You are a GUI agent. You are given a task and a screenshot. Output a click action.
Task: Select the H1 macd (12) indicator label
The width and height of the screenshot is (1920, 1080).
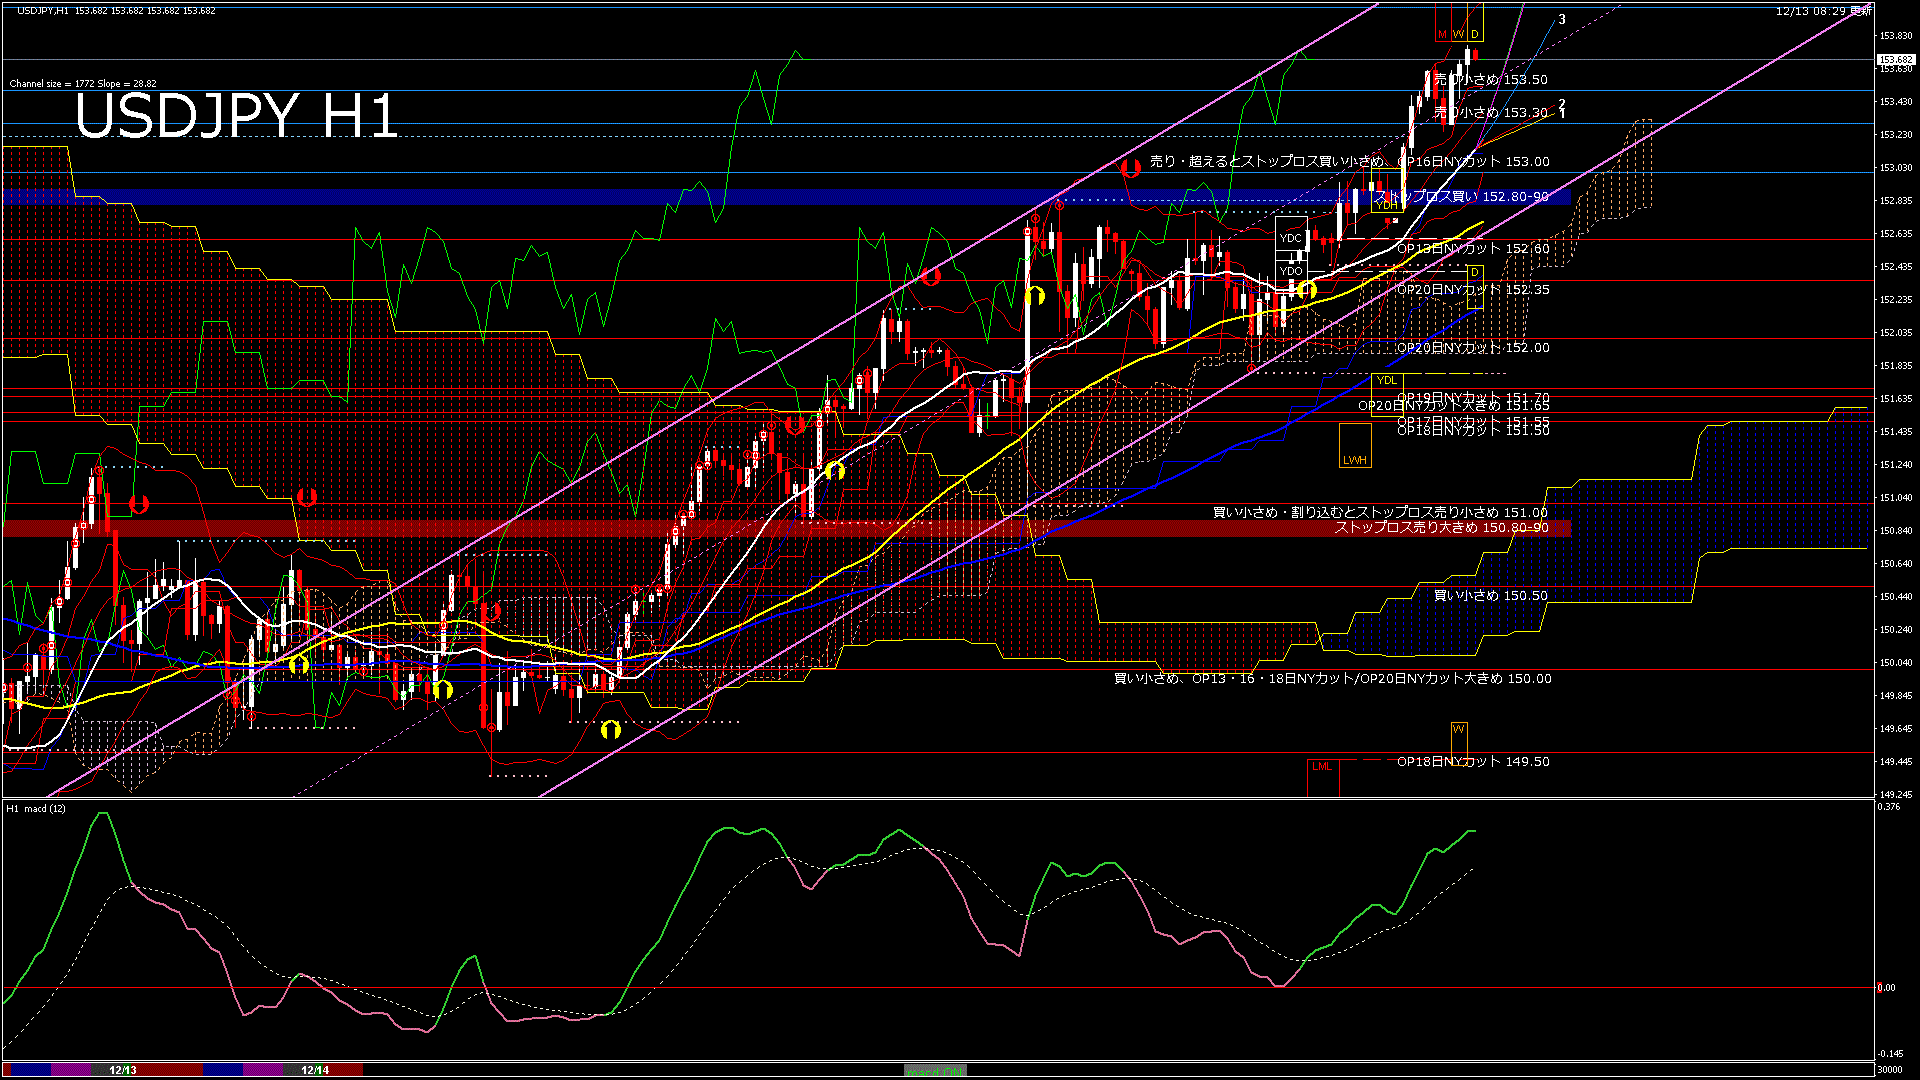tap(37, 808)
